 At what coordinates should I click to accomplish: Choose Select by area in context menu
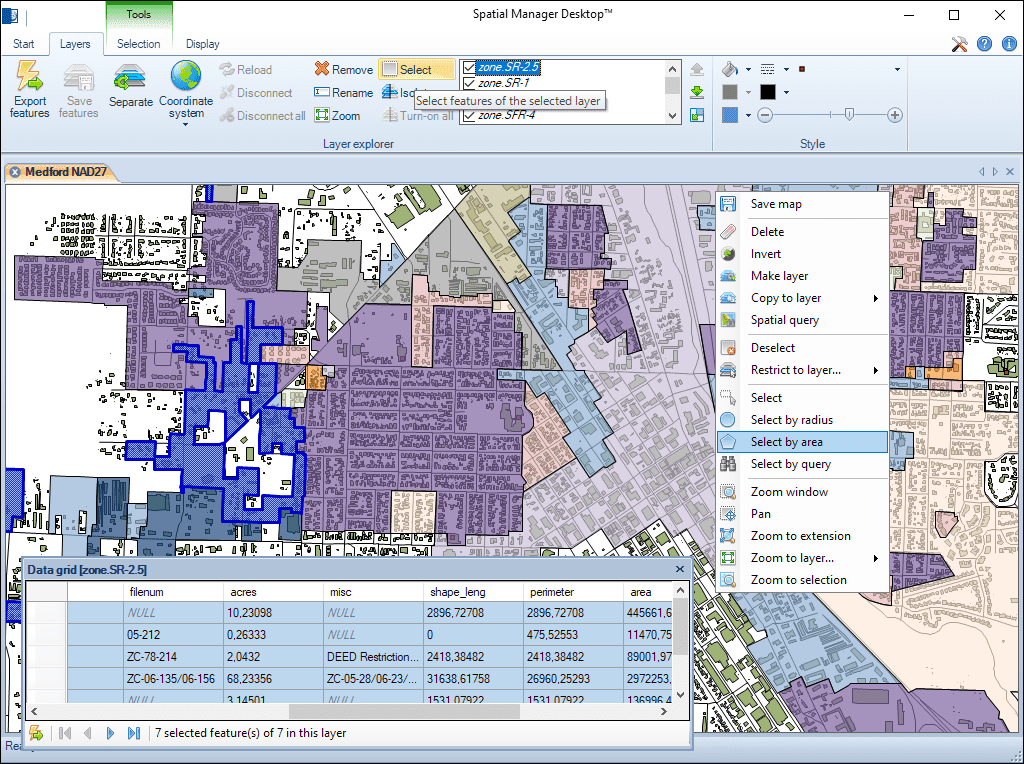pos(802,442)
